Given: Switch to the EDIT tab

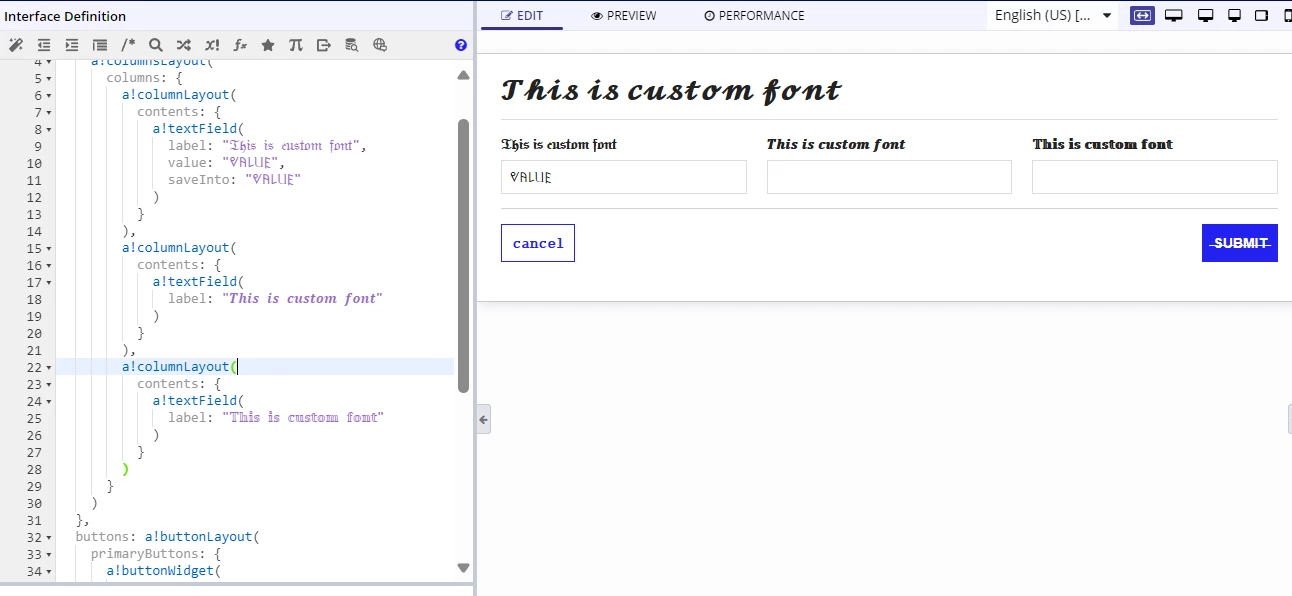Looking at the screenshot, I should point(522,15).
